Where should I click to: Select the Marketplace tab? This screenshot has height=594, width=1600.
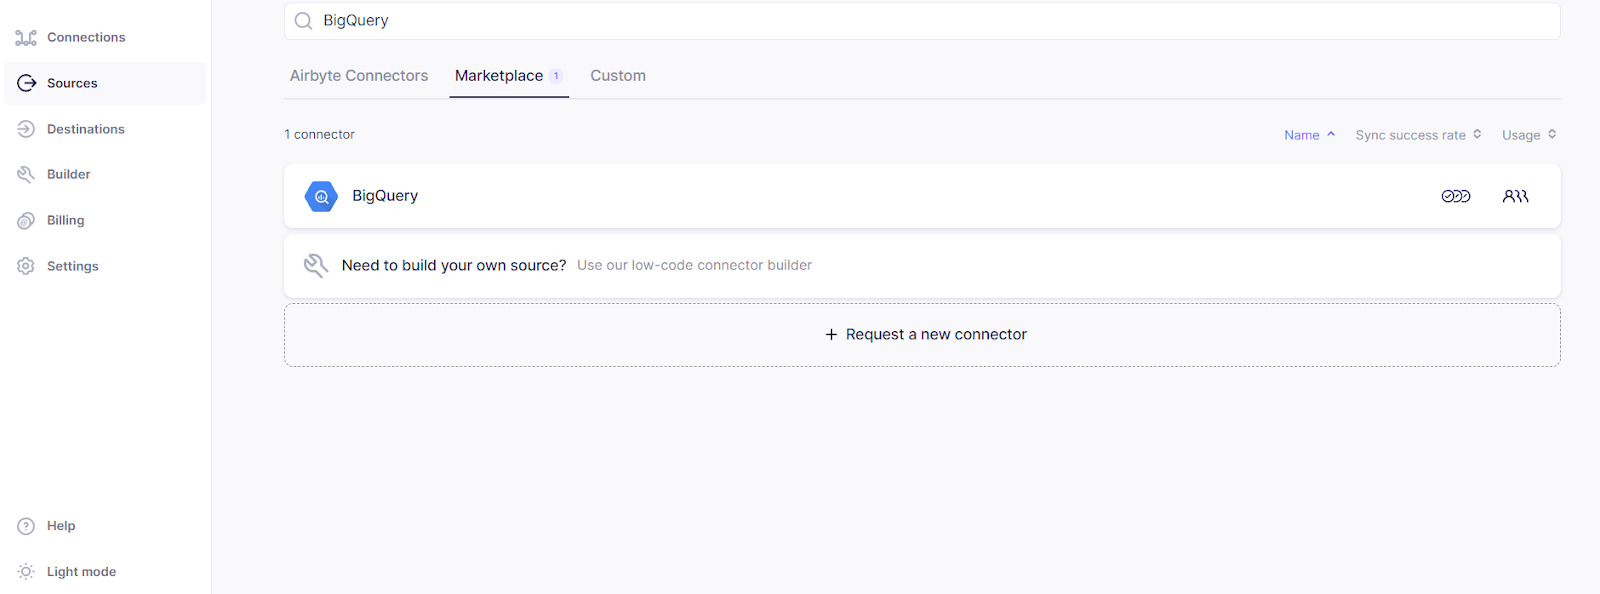click(508, 76)
